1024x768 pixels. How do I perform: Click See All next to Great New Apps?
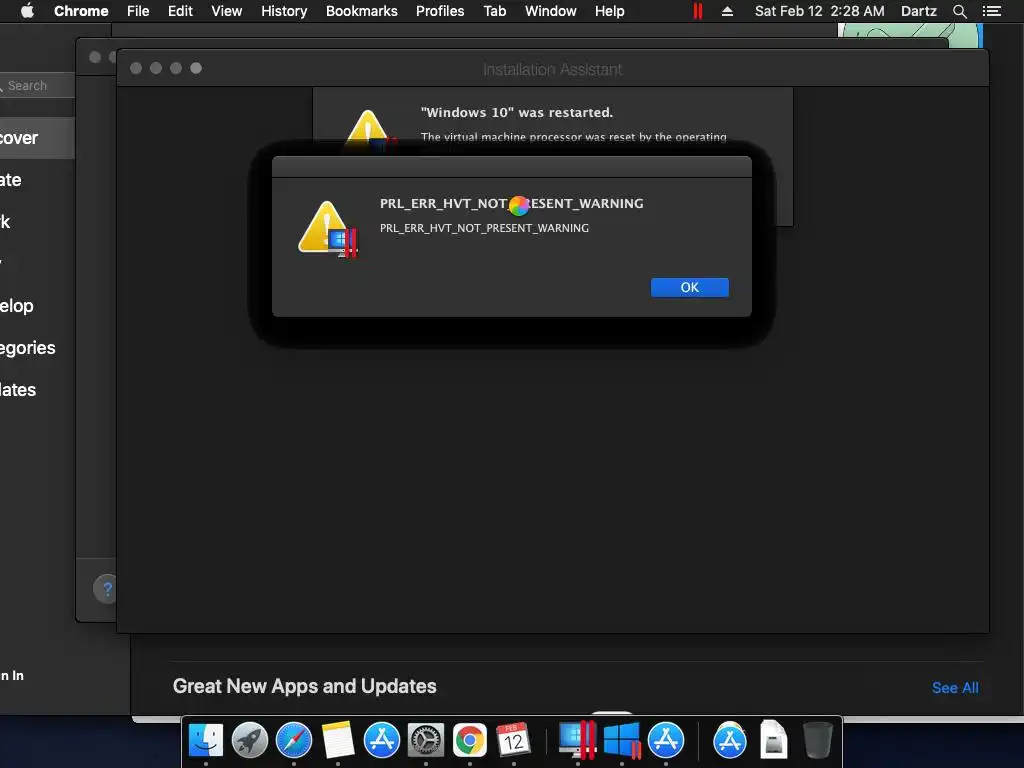tap(955, 688)
